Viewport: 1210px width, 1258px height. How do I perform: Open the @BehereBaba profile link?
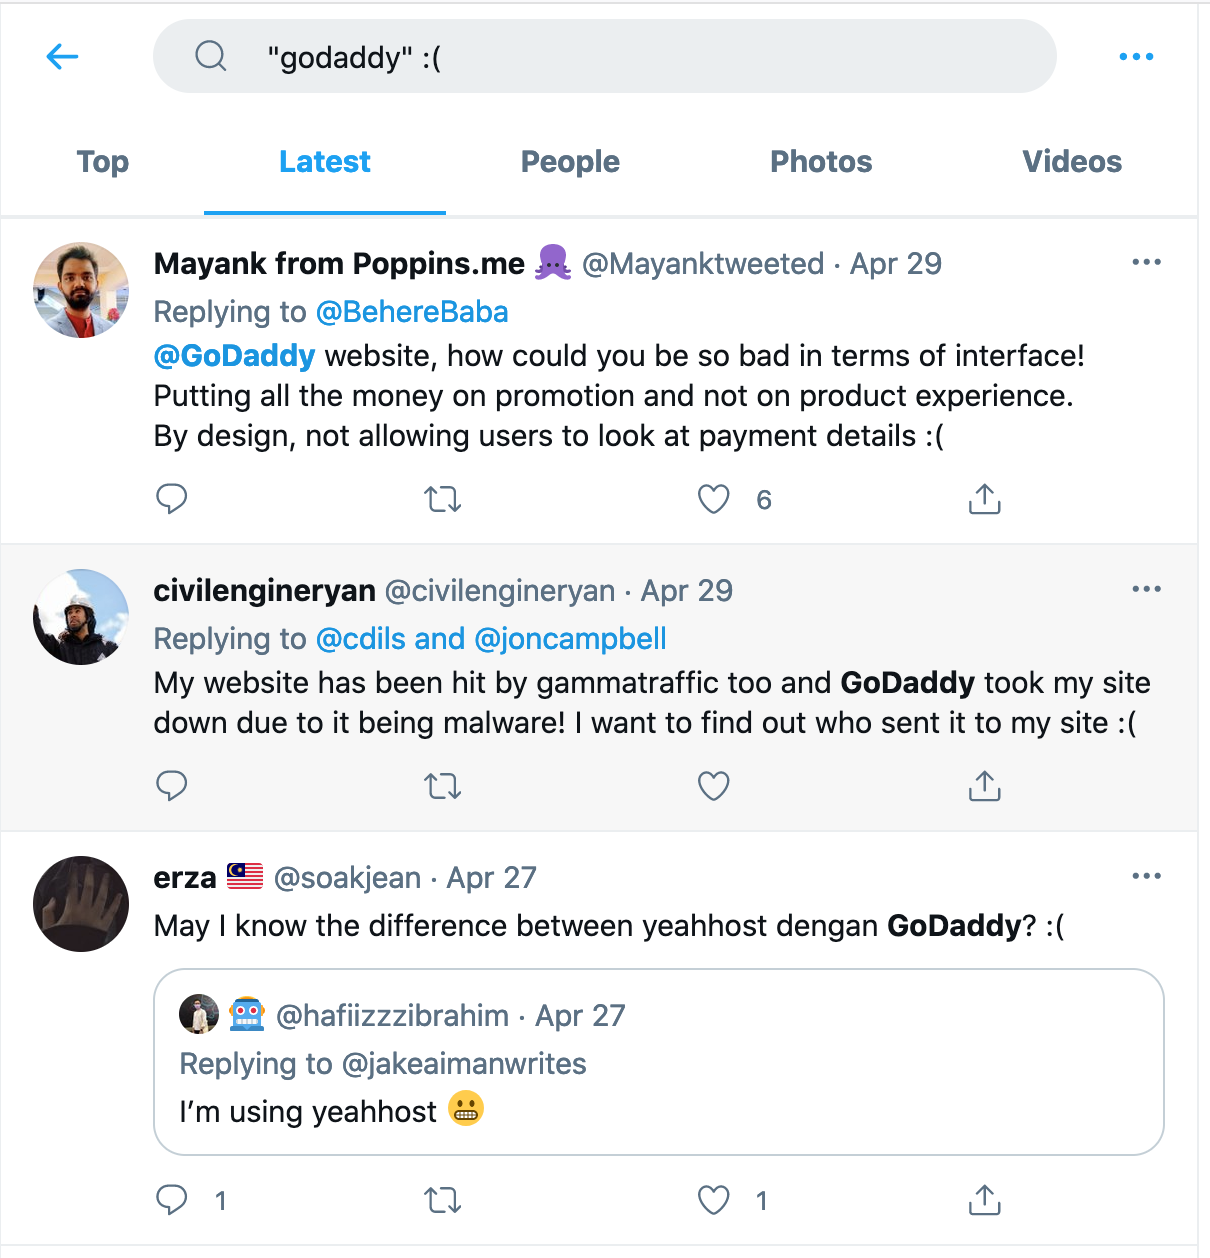click(x=412, y=312)
